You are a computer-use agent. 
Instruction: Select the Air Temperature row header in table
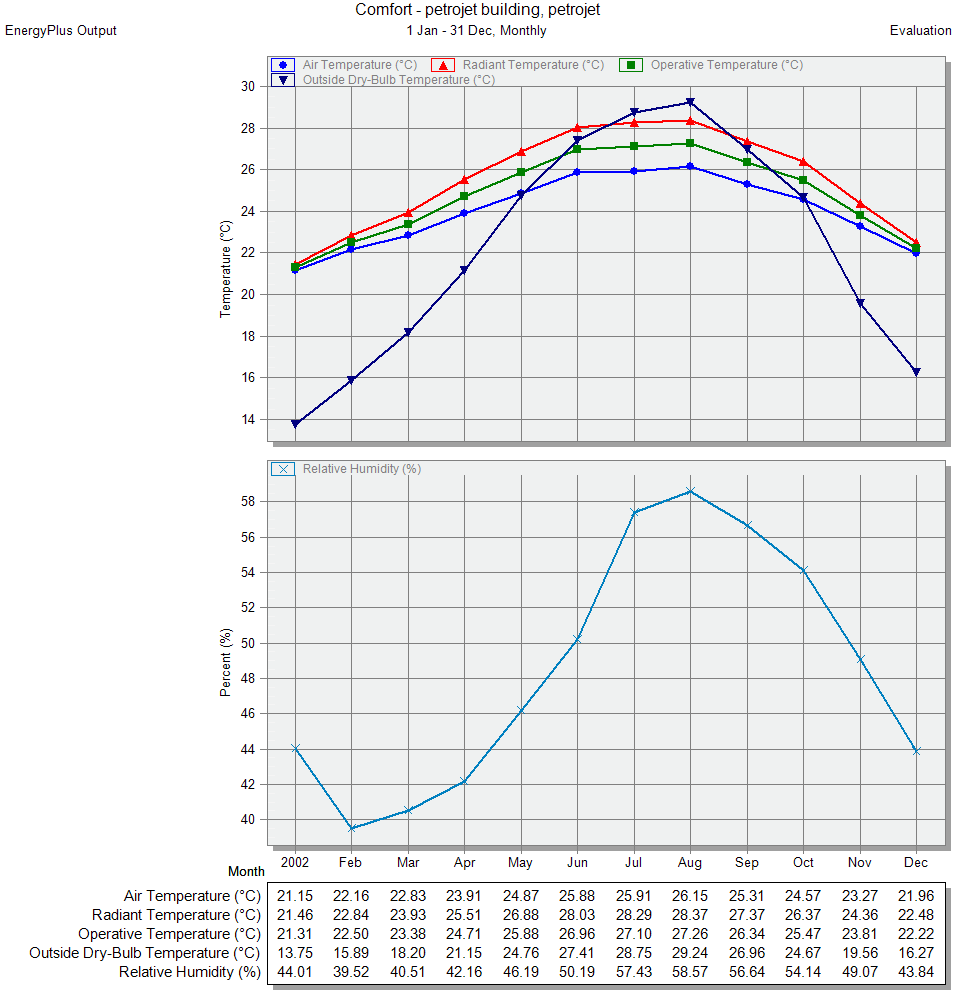click(x=191, y=896)
